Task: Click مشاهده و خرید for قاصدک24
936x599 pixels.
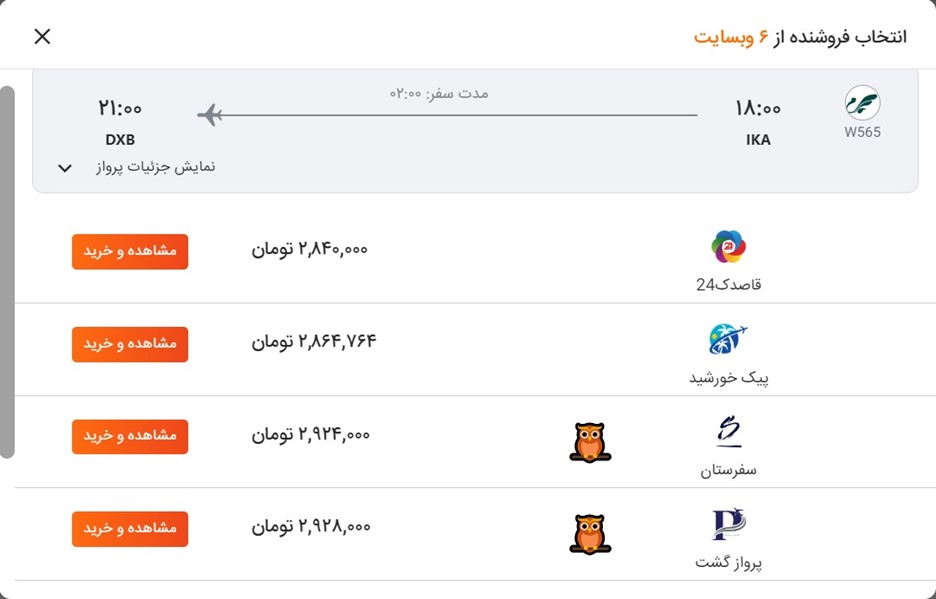Action: click(129, 252)
